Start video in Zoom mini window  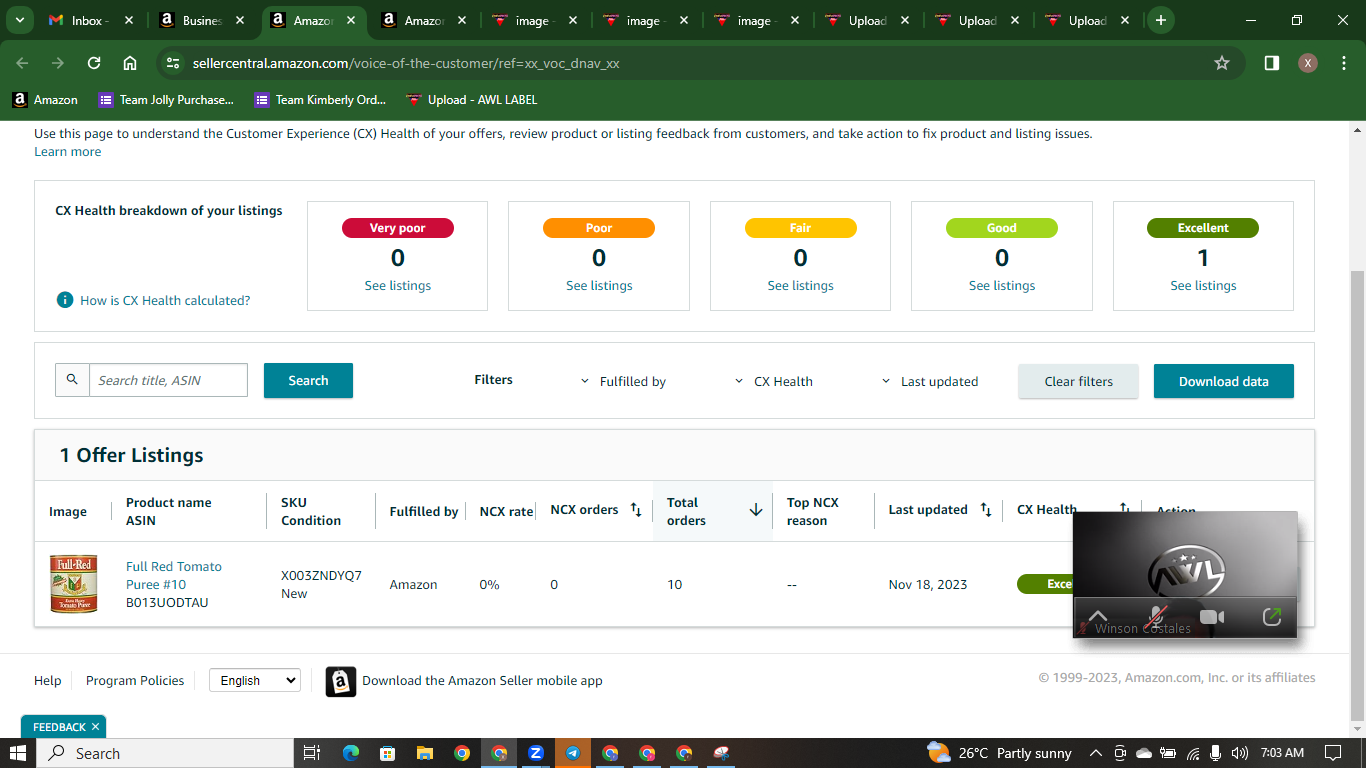pos(1212,617)
